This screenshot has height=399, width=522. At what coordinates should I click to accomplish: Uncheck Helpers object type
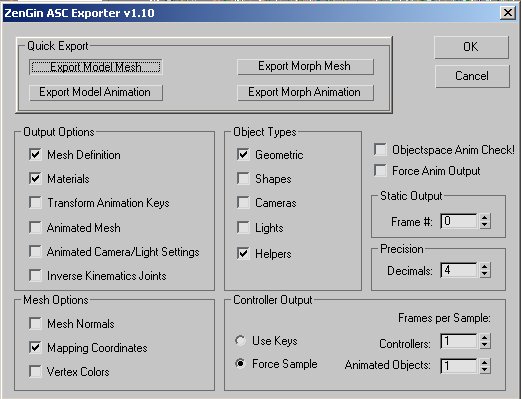[243, 254]
